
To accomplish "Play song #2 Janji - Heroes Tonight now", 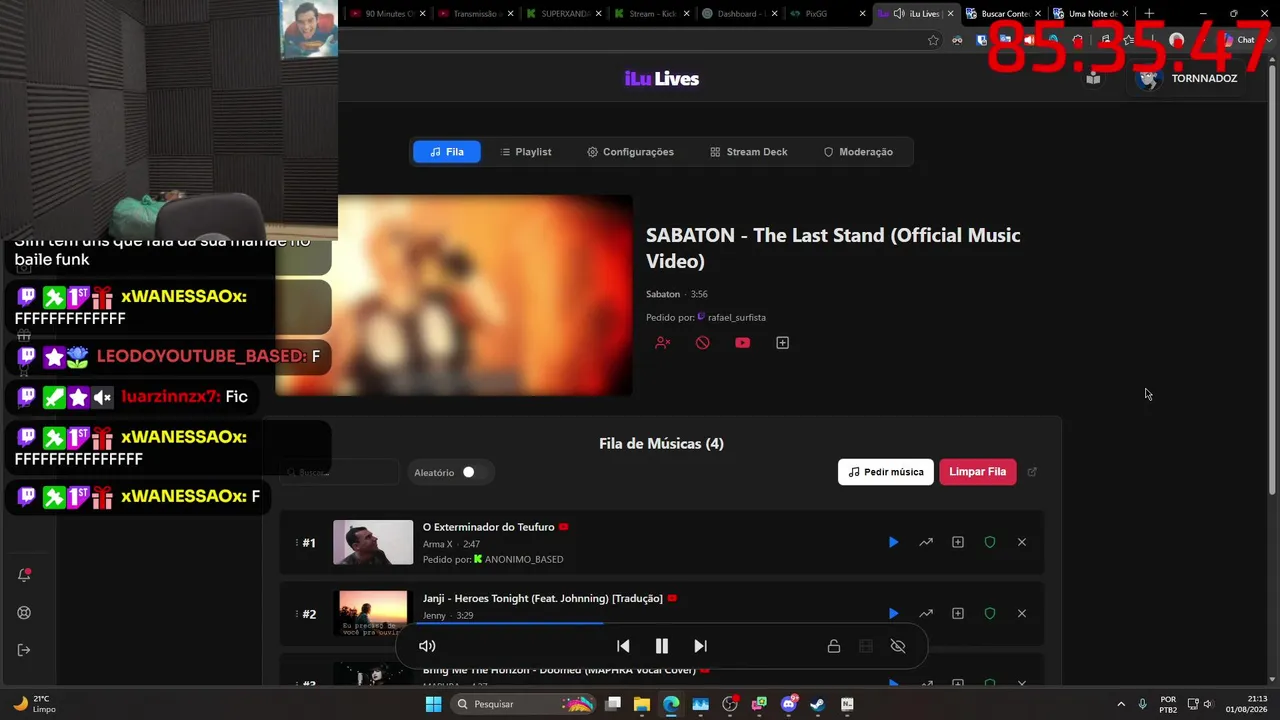I will (893, 613).
